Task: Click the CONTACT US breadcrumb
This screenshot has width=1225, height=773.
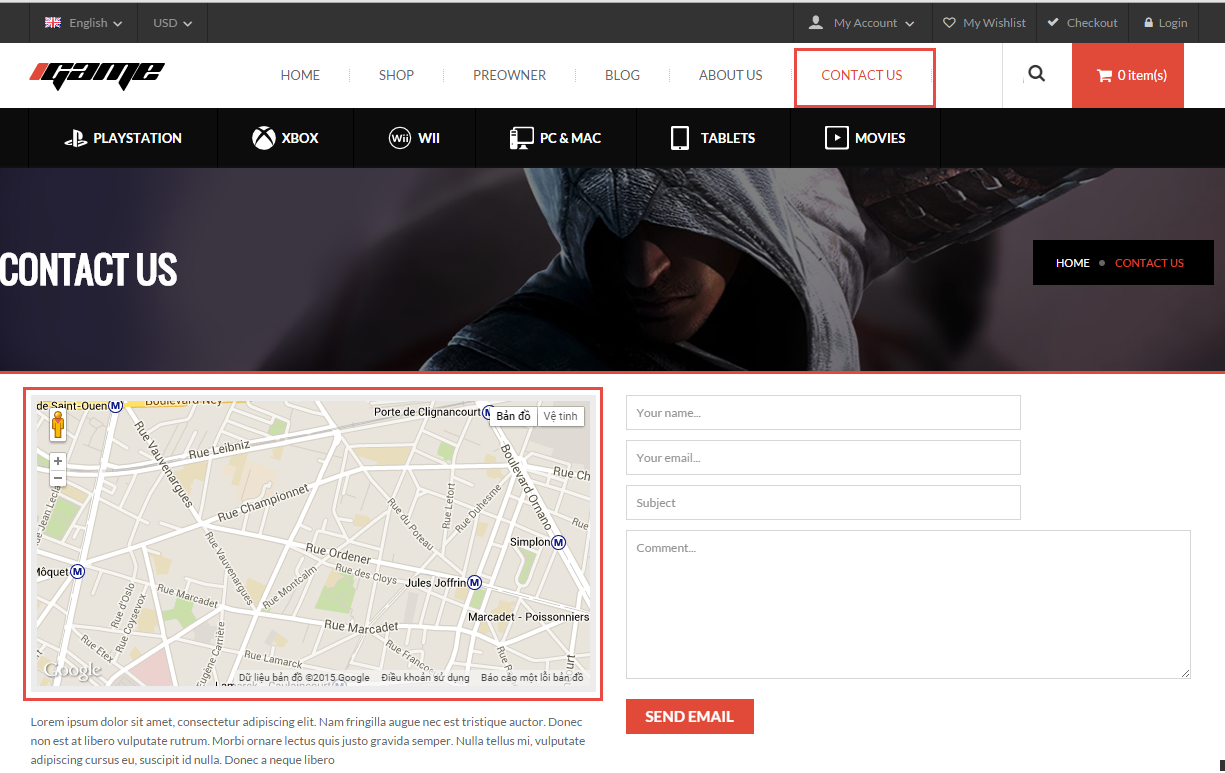Action: click(x=1149, y=263)
